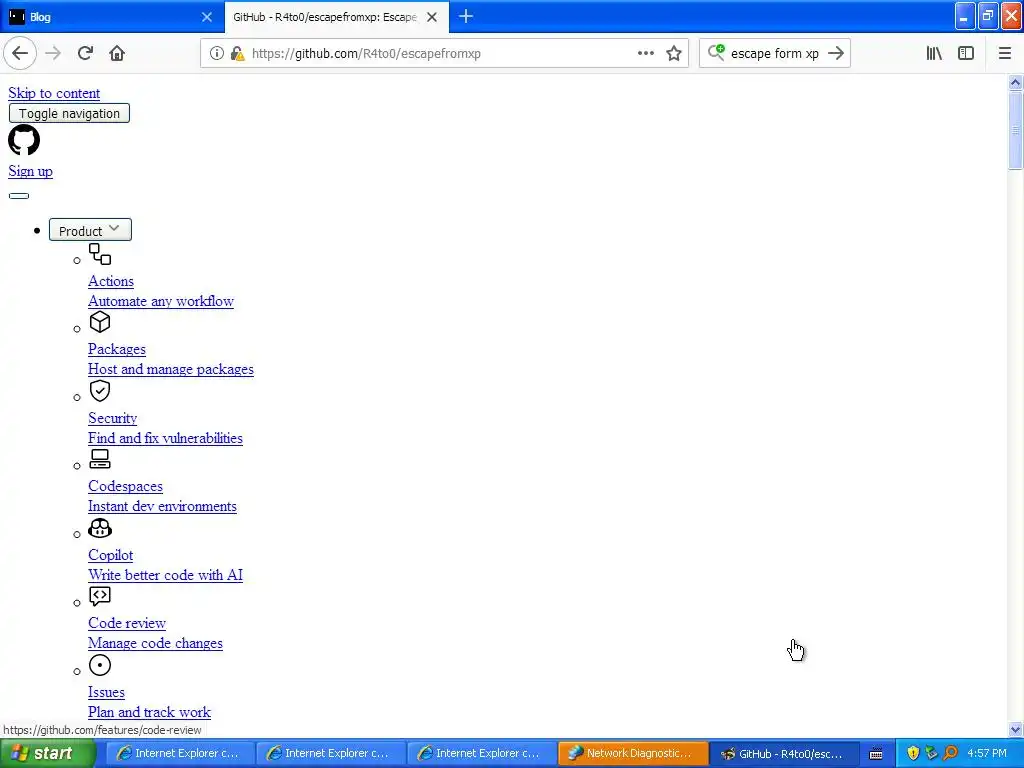The height and width of the screenshot is (768, 1024).
Task: Open the Issues link
Action: point(106,692)
